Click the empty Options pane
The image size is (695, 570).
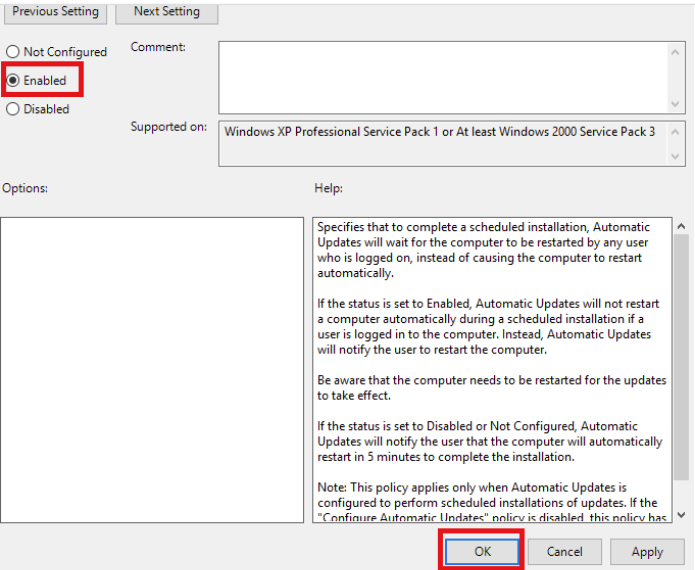point(152,370)
